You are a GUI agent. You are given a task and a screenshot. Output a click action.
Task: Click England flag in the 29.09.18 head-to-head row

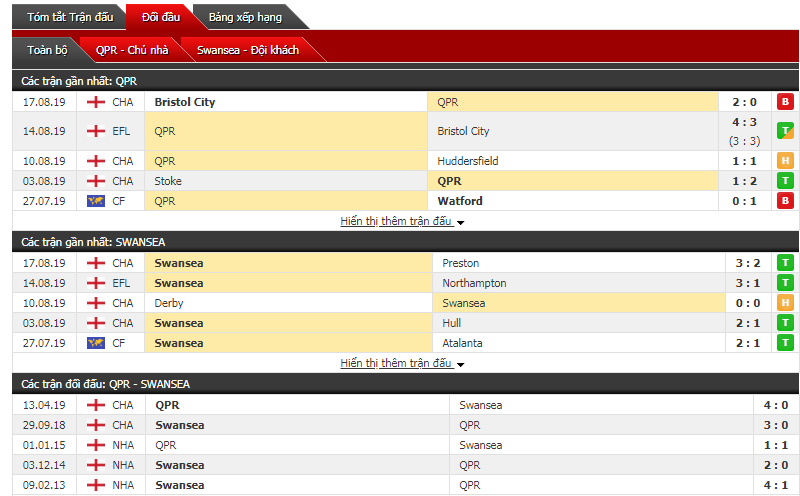pos(95,425)
